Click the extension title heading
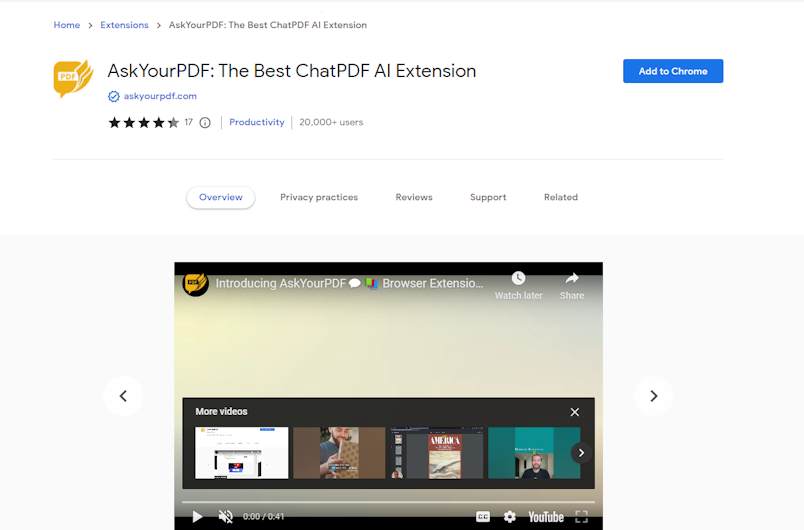Image resolution: width=804 pixels, height=530 pixels. pyautogui.click(x=291, y=71)
